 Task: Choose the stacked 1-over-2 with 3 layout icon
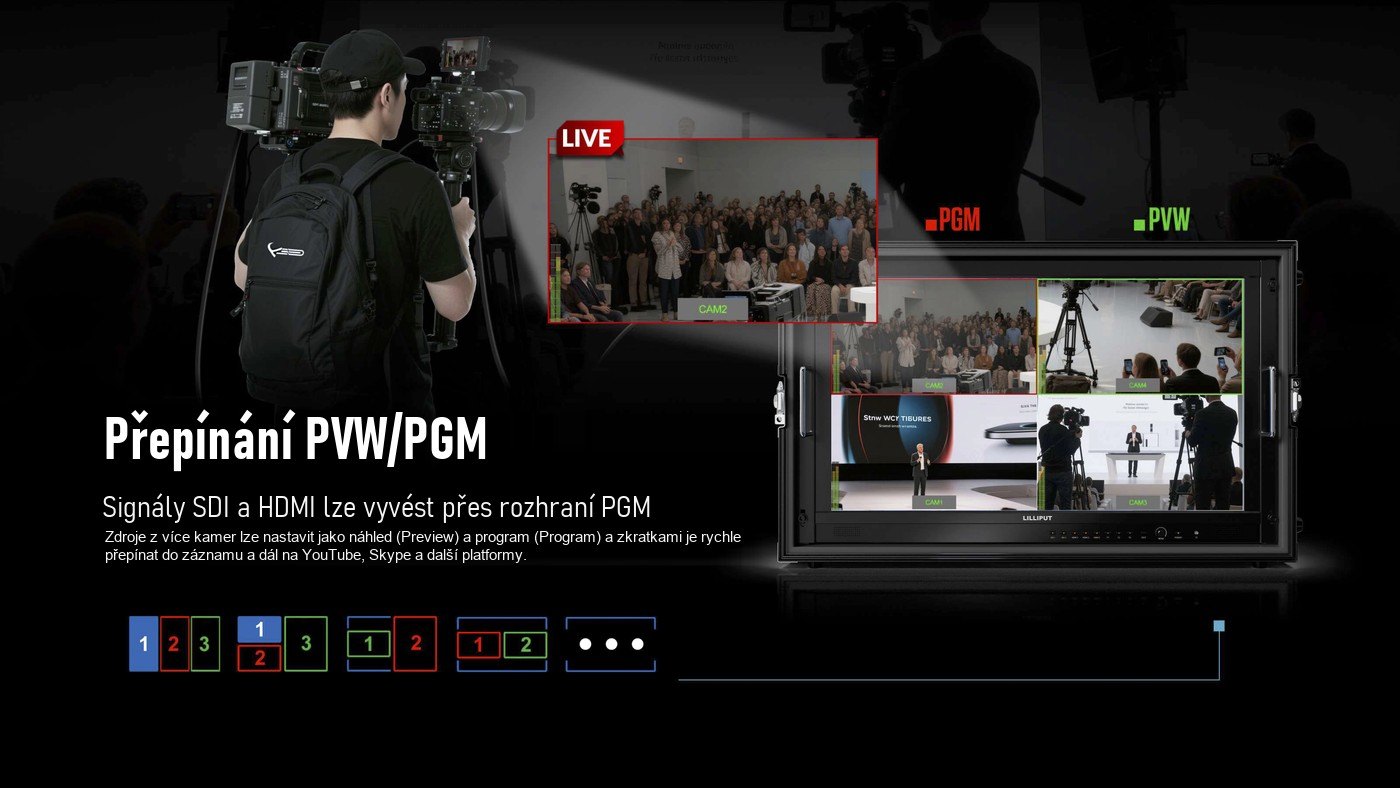(282, 643)
